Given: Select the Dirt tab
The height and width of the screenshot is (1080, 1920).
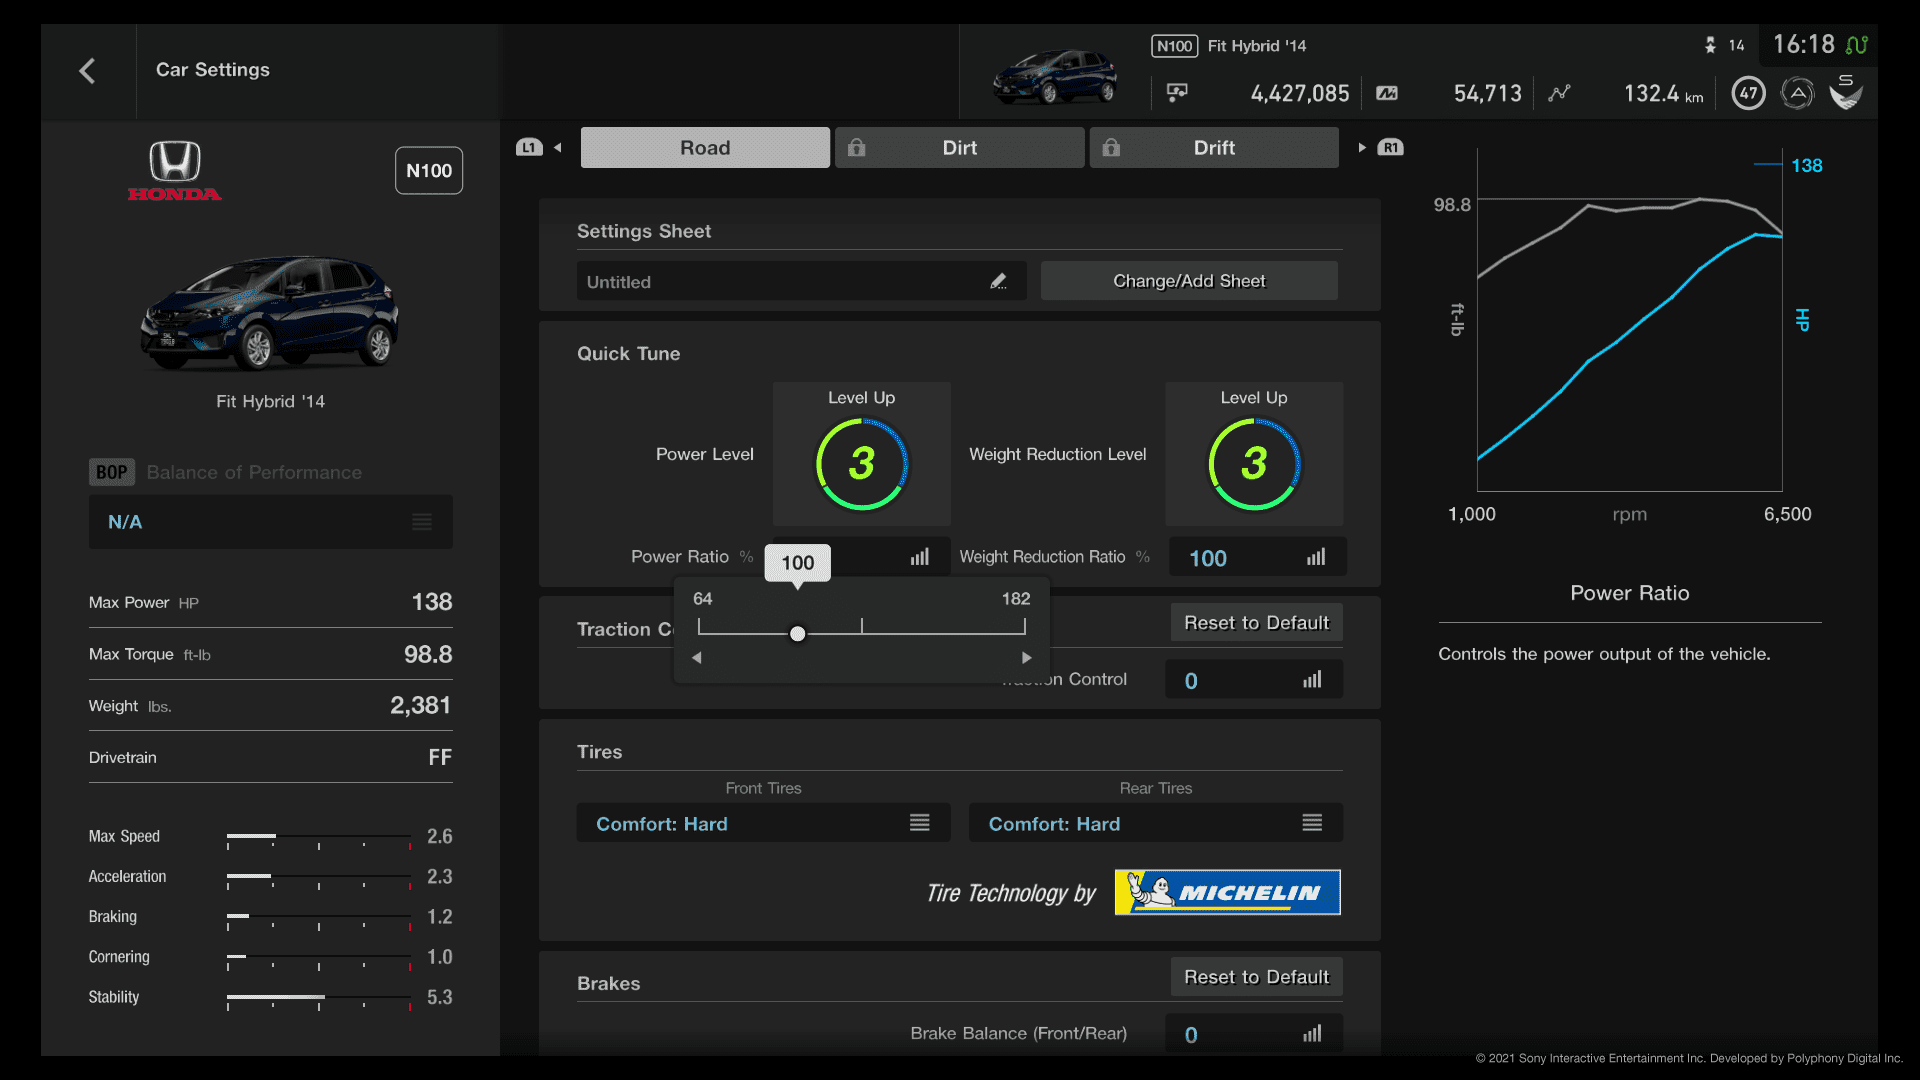Looking at the screenshot, I should [x=959, y=148].
